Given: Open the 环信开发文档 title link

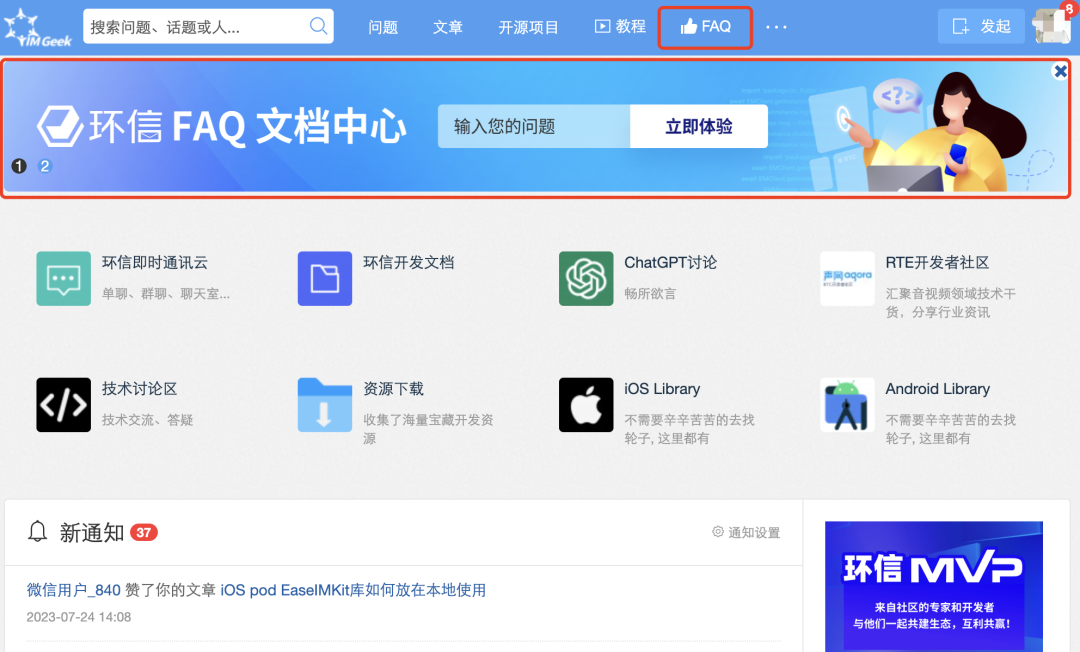Looking at the screenshot, I should tap(408, 262).
